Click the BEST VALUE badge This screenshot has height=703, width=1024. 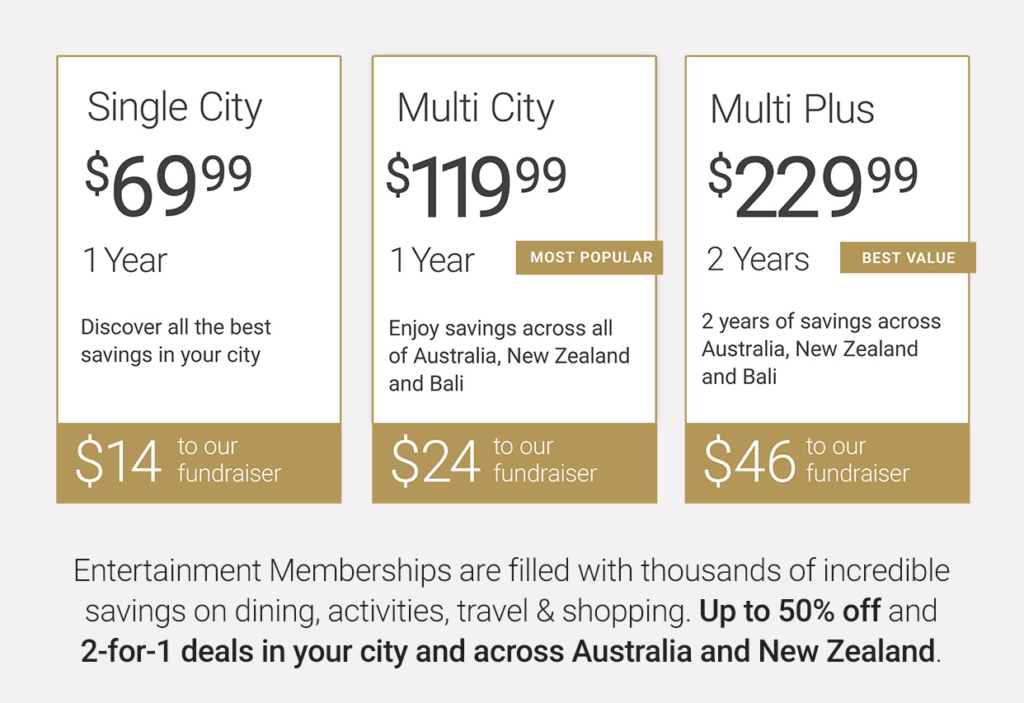908,258
